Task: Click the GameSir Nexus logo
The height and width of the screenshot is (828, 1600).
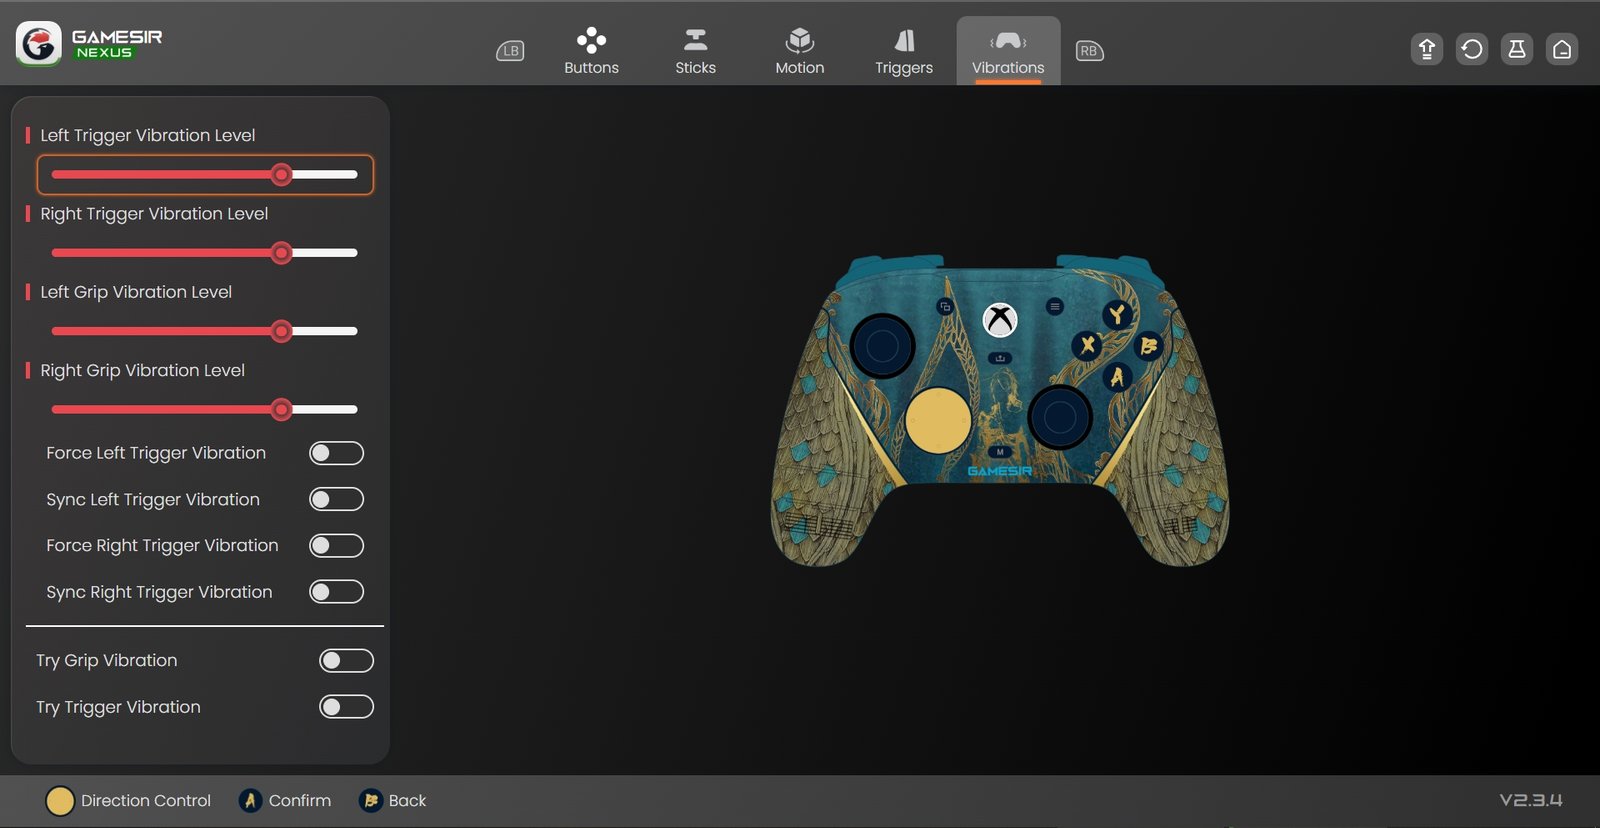Action: point(89,44)
